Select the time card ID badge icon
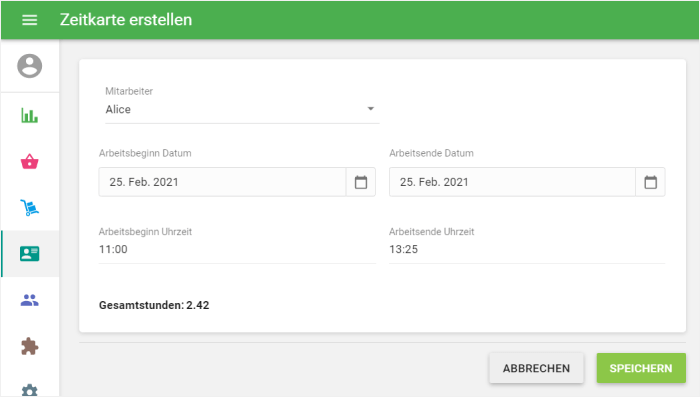Image resolution: width=700 pixels, height=397 pixels. (x=29, y=254)
